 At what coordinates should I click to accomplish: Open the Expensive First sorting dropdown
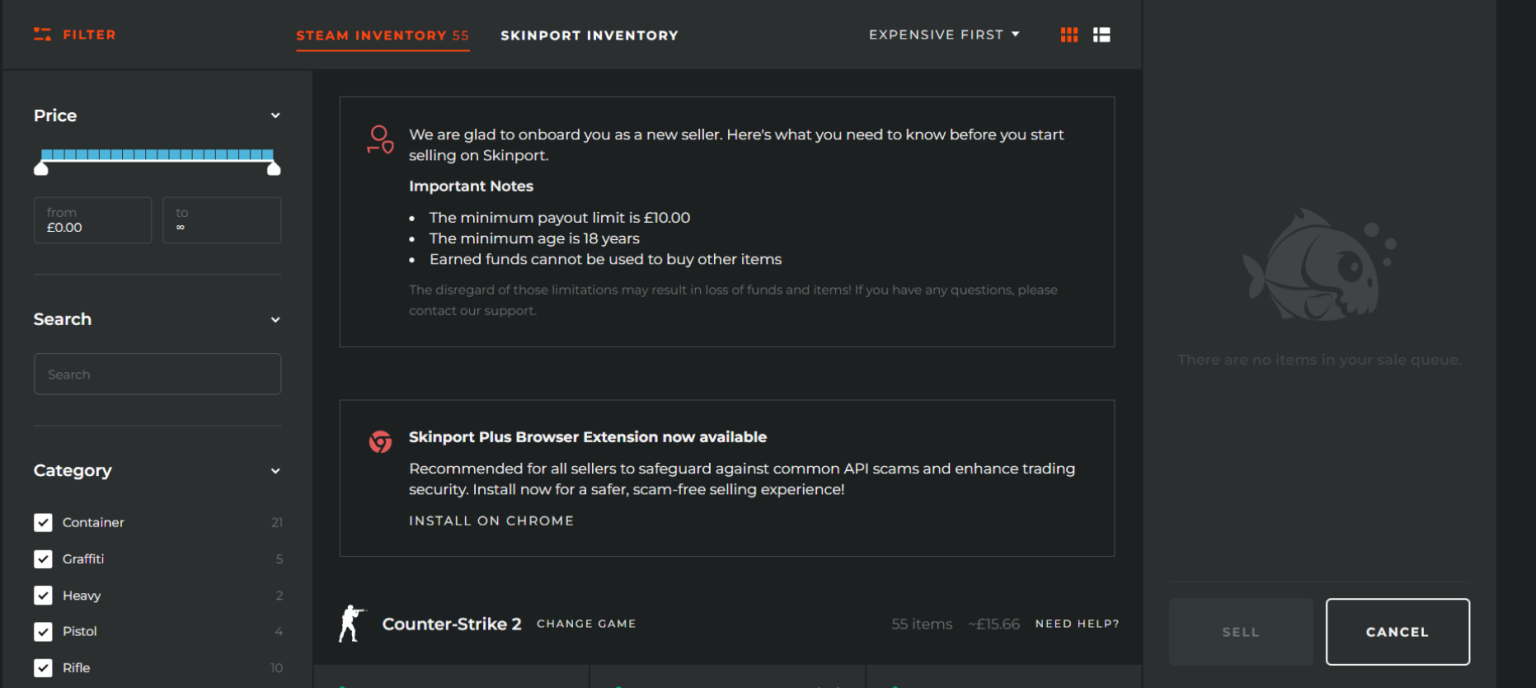click(943, 33)
